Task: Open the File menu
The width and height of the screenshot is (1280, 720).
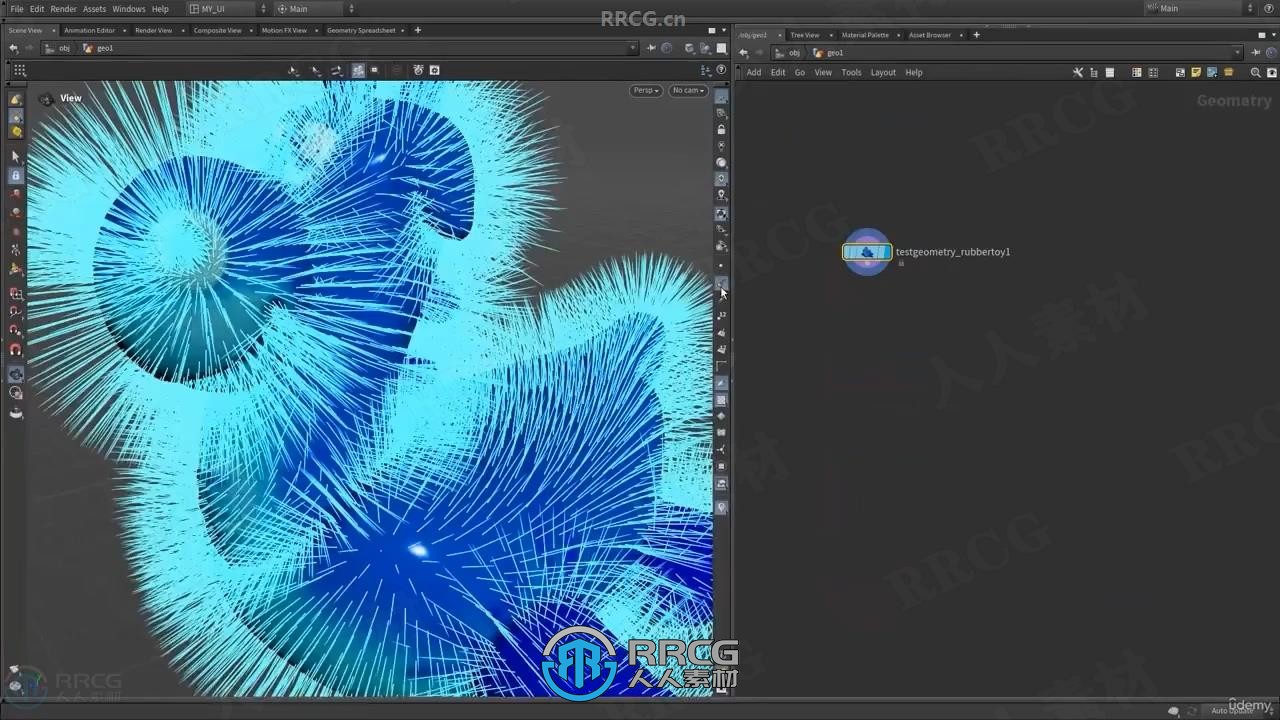Action: pos(16,9)
